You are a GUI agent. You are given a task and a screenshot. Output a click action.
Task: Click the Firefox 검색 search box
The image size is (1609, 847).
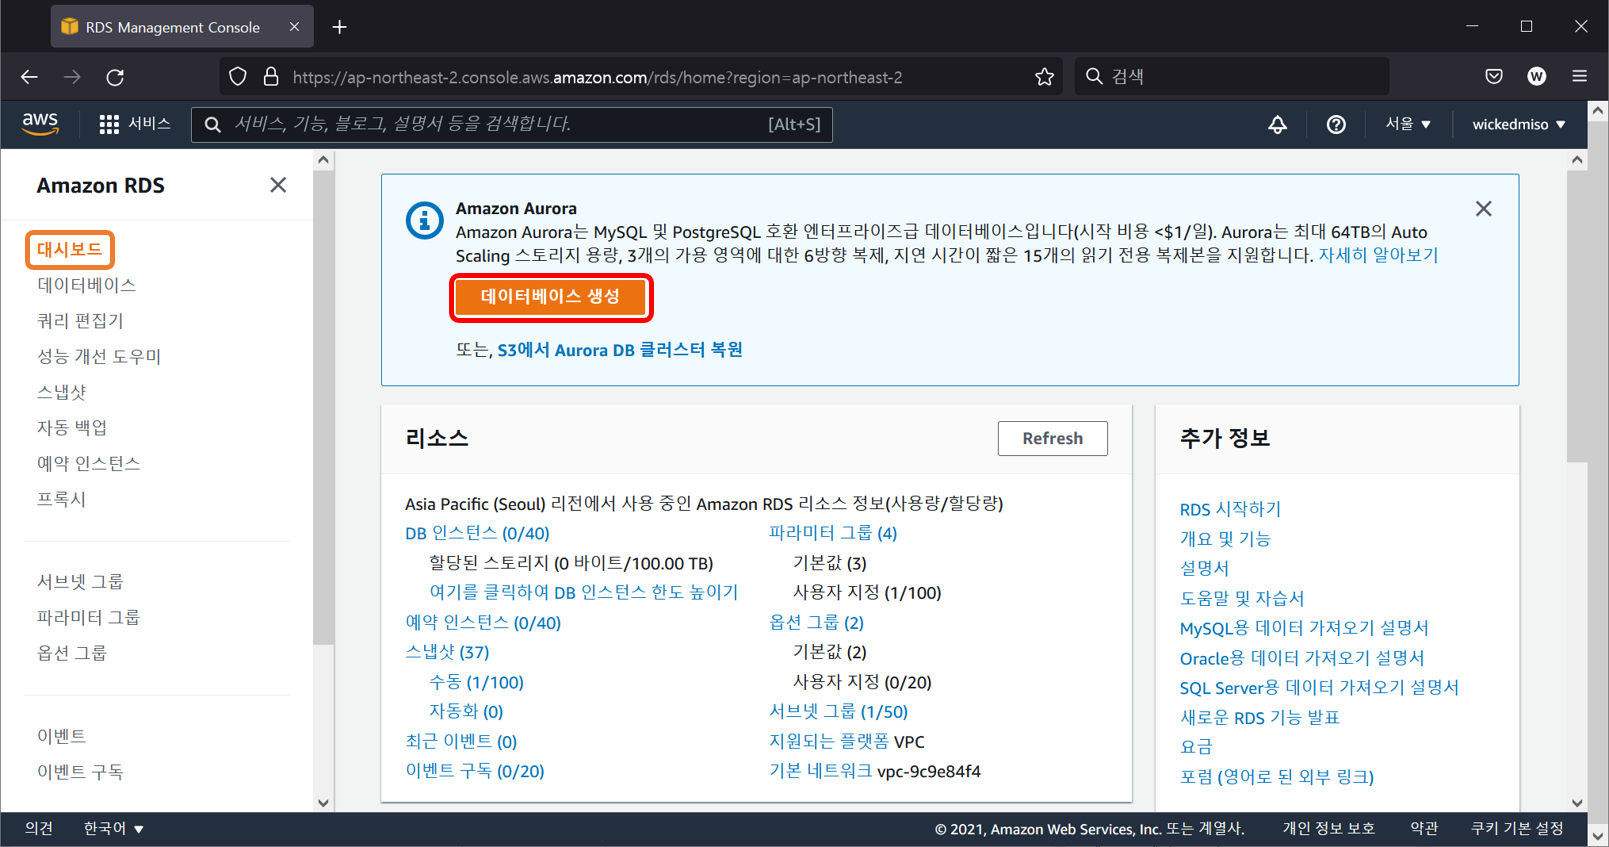pos(1232,77)
